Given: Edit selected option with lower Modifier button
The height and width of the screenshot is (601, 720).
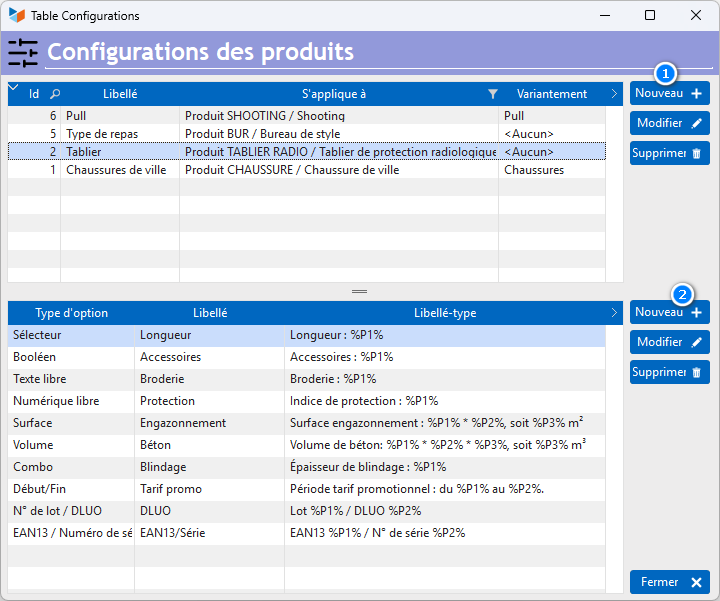Looking at the screenshot, I should 669,342.
